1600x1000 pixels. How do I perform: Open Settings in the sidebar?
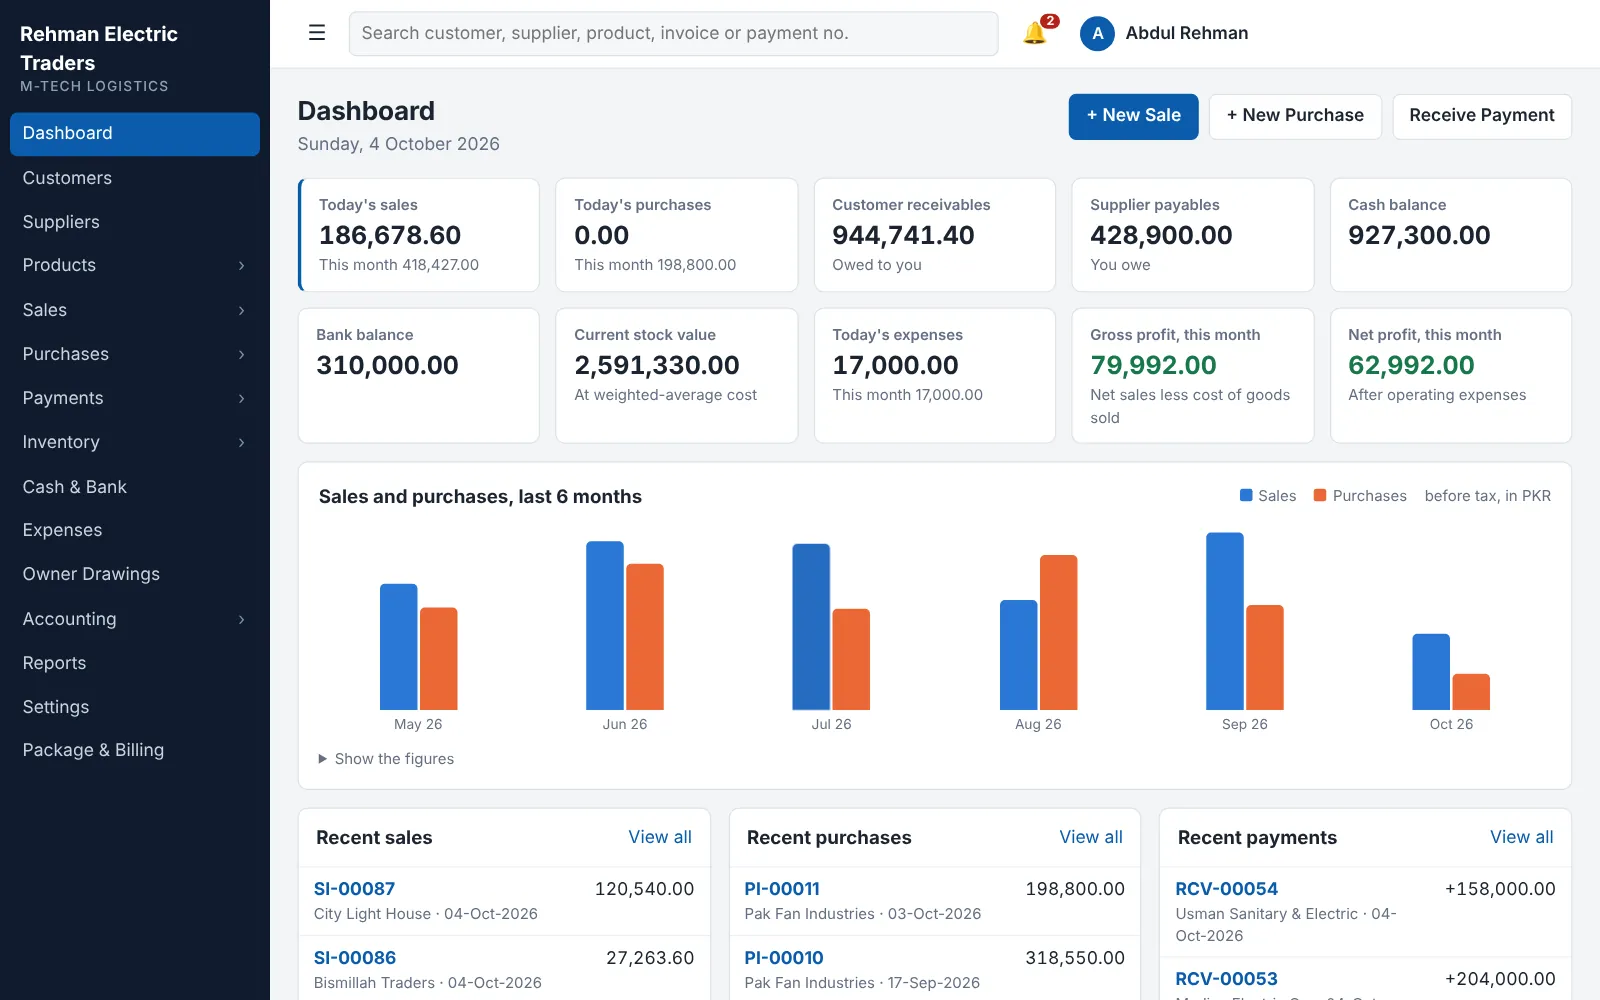[x=135, y=707]
